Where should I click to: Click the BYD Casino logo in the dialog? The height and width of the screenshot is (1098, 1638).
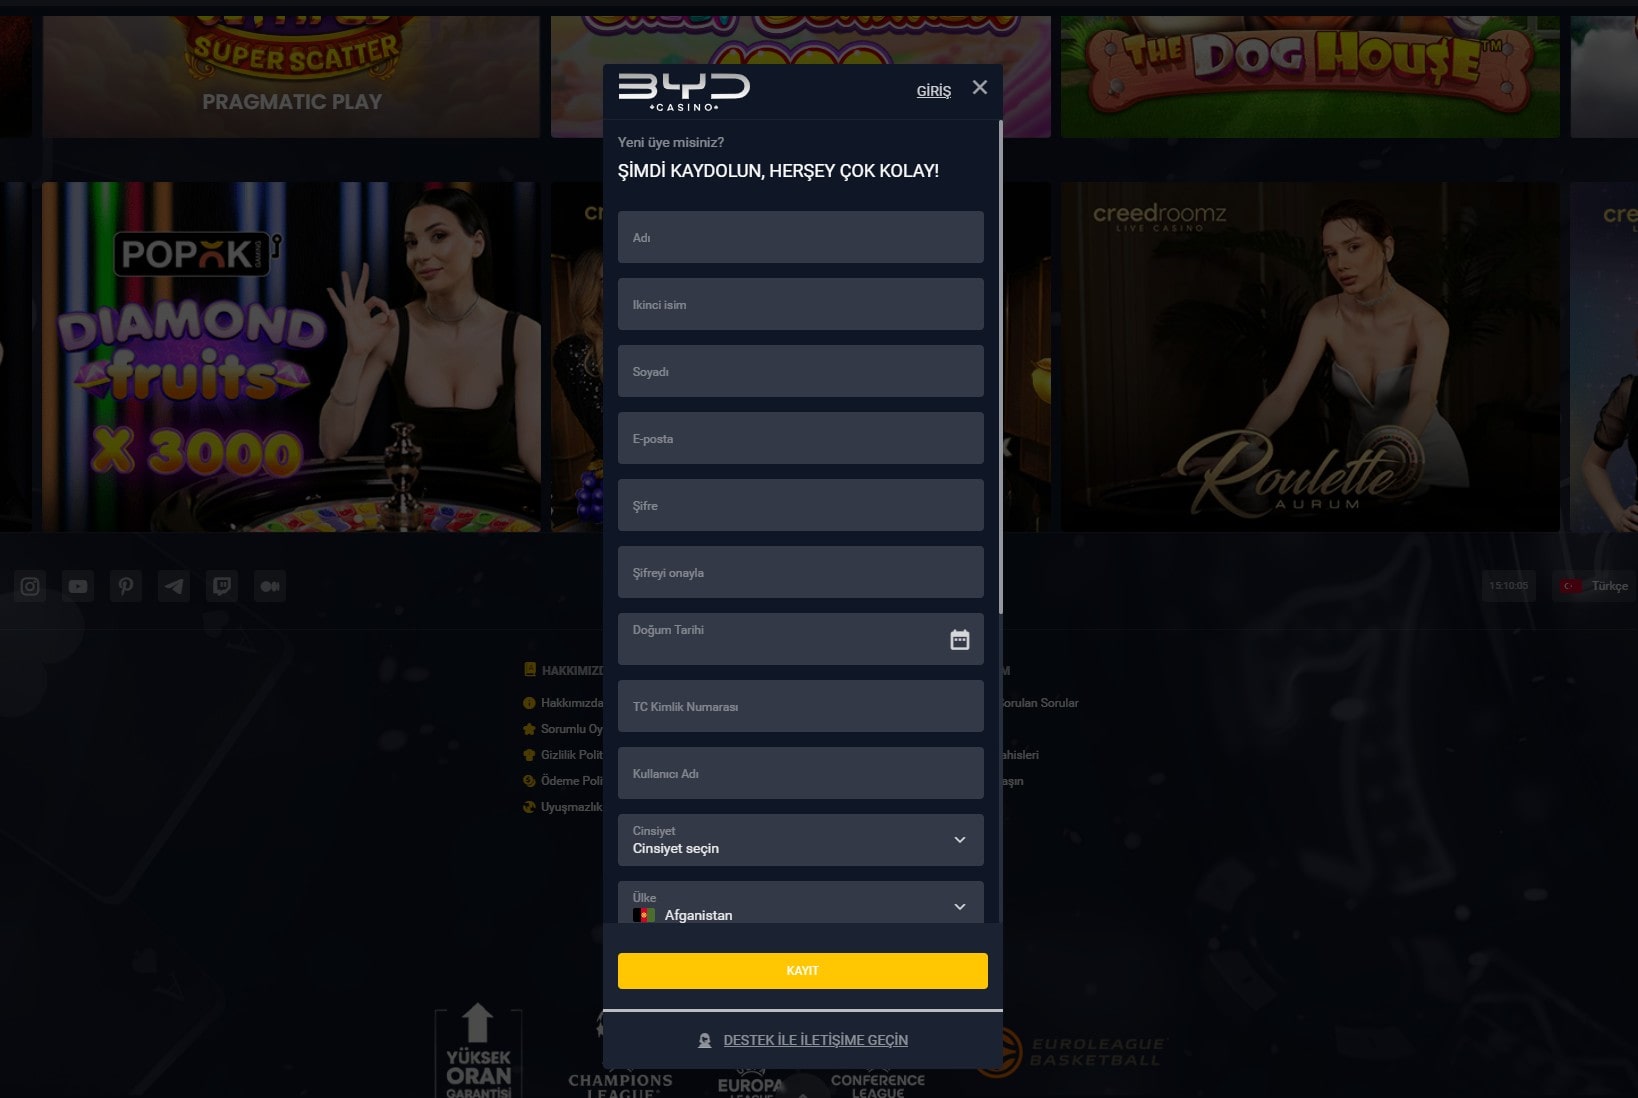pos(684,91)
